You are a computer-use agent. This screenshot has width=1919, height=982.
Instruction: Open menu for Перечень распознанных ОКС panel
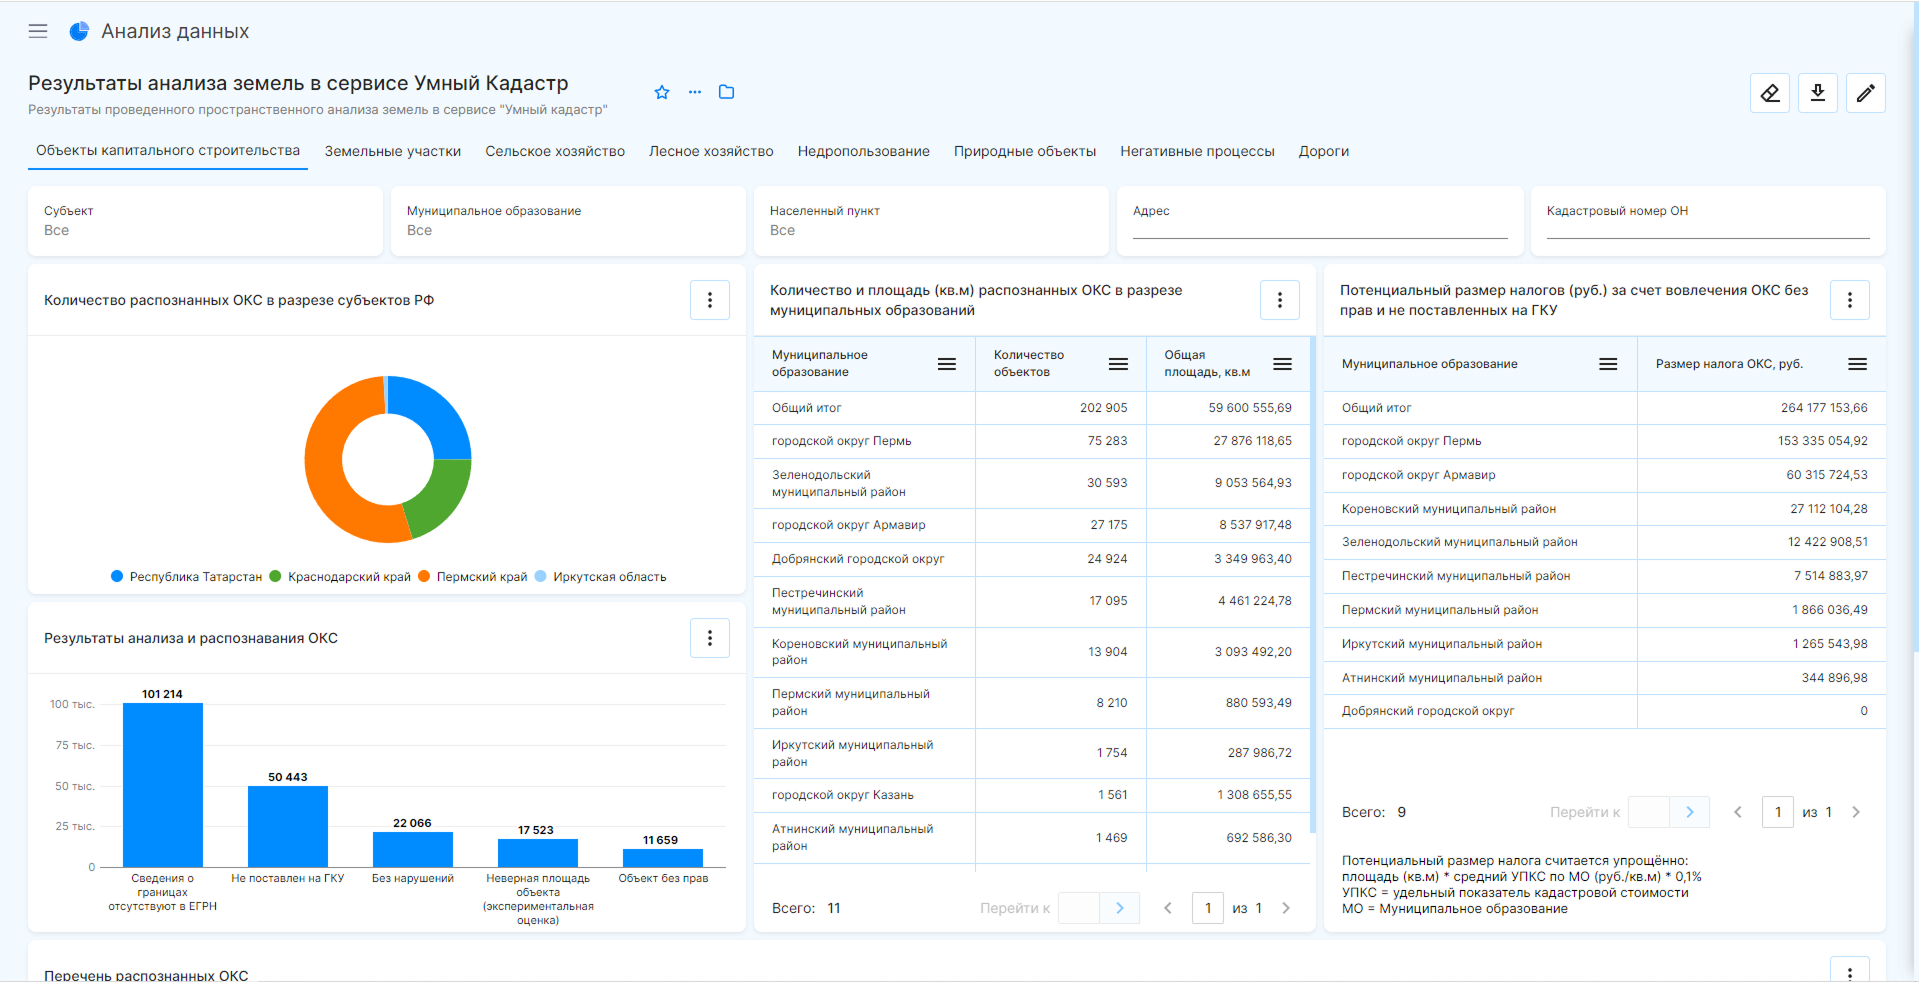click(x=1850, y=970)
